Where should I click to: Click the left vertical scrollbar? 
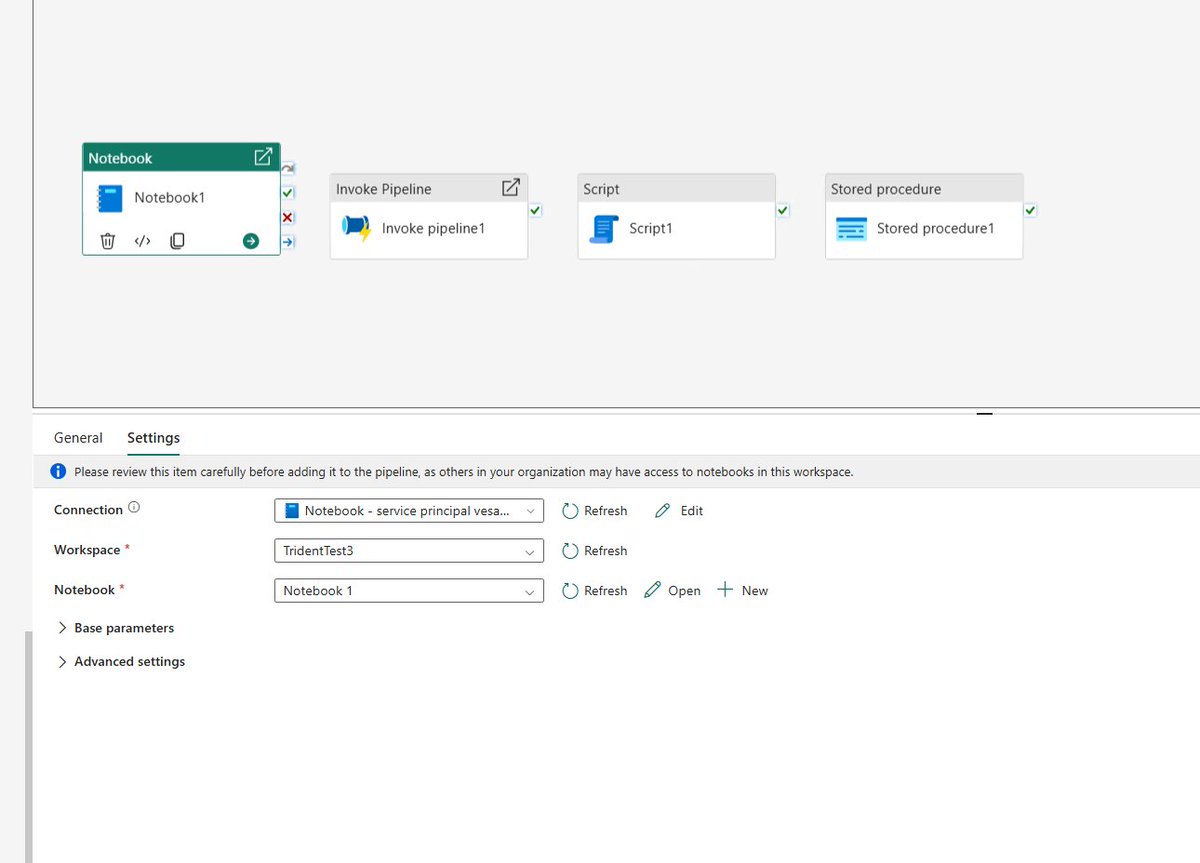pos(29,747)
